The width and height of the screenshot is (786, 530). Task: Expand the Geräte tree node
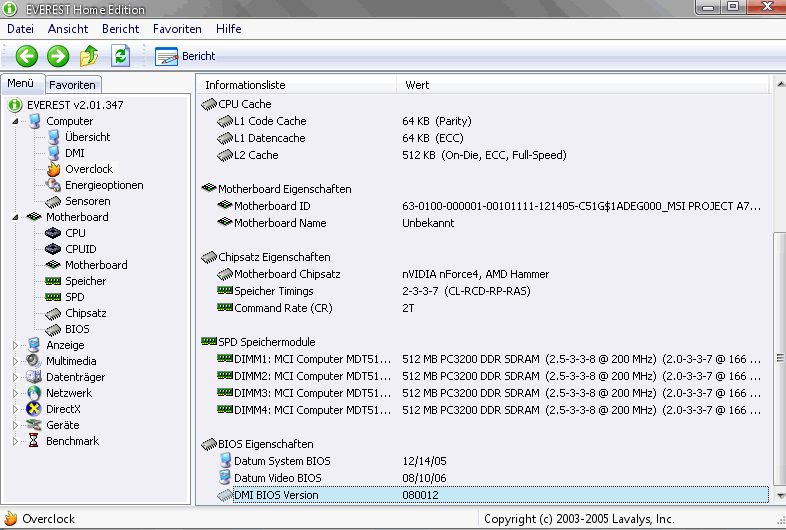[15, 425]
